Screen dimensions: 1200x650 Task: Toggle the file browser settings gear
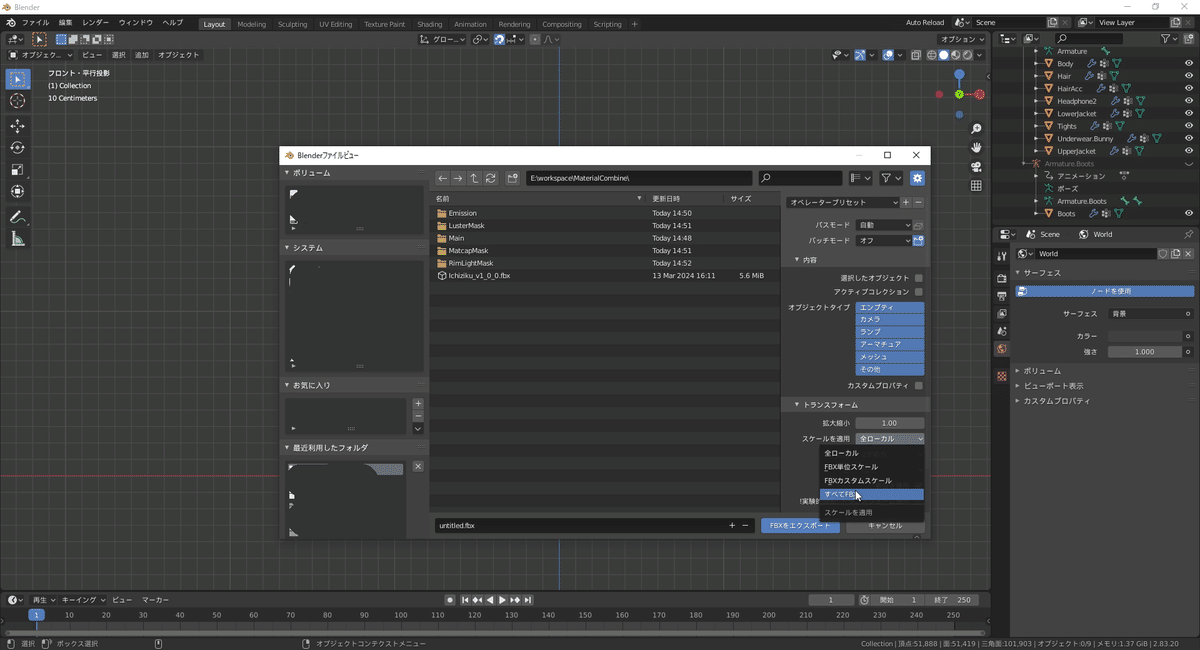(x=917, y=178)
